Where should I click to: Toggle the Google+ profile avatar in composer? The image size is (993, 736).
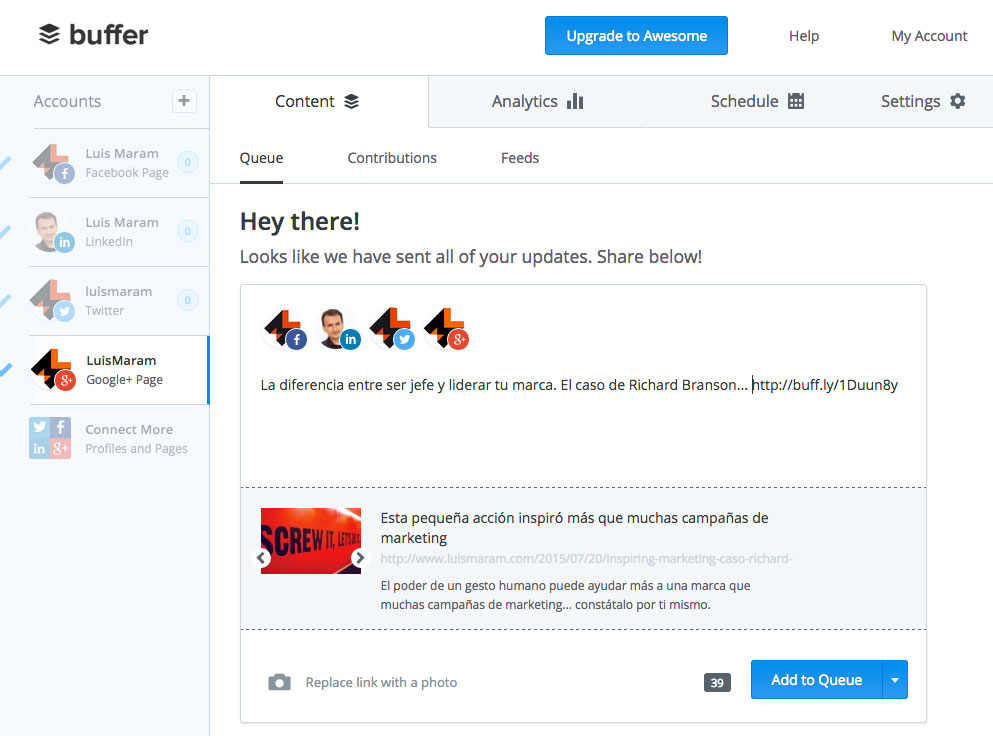tap(445, 328)
